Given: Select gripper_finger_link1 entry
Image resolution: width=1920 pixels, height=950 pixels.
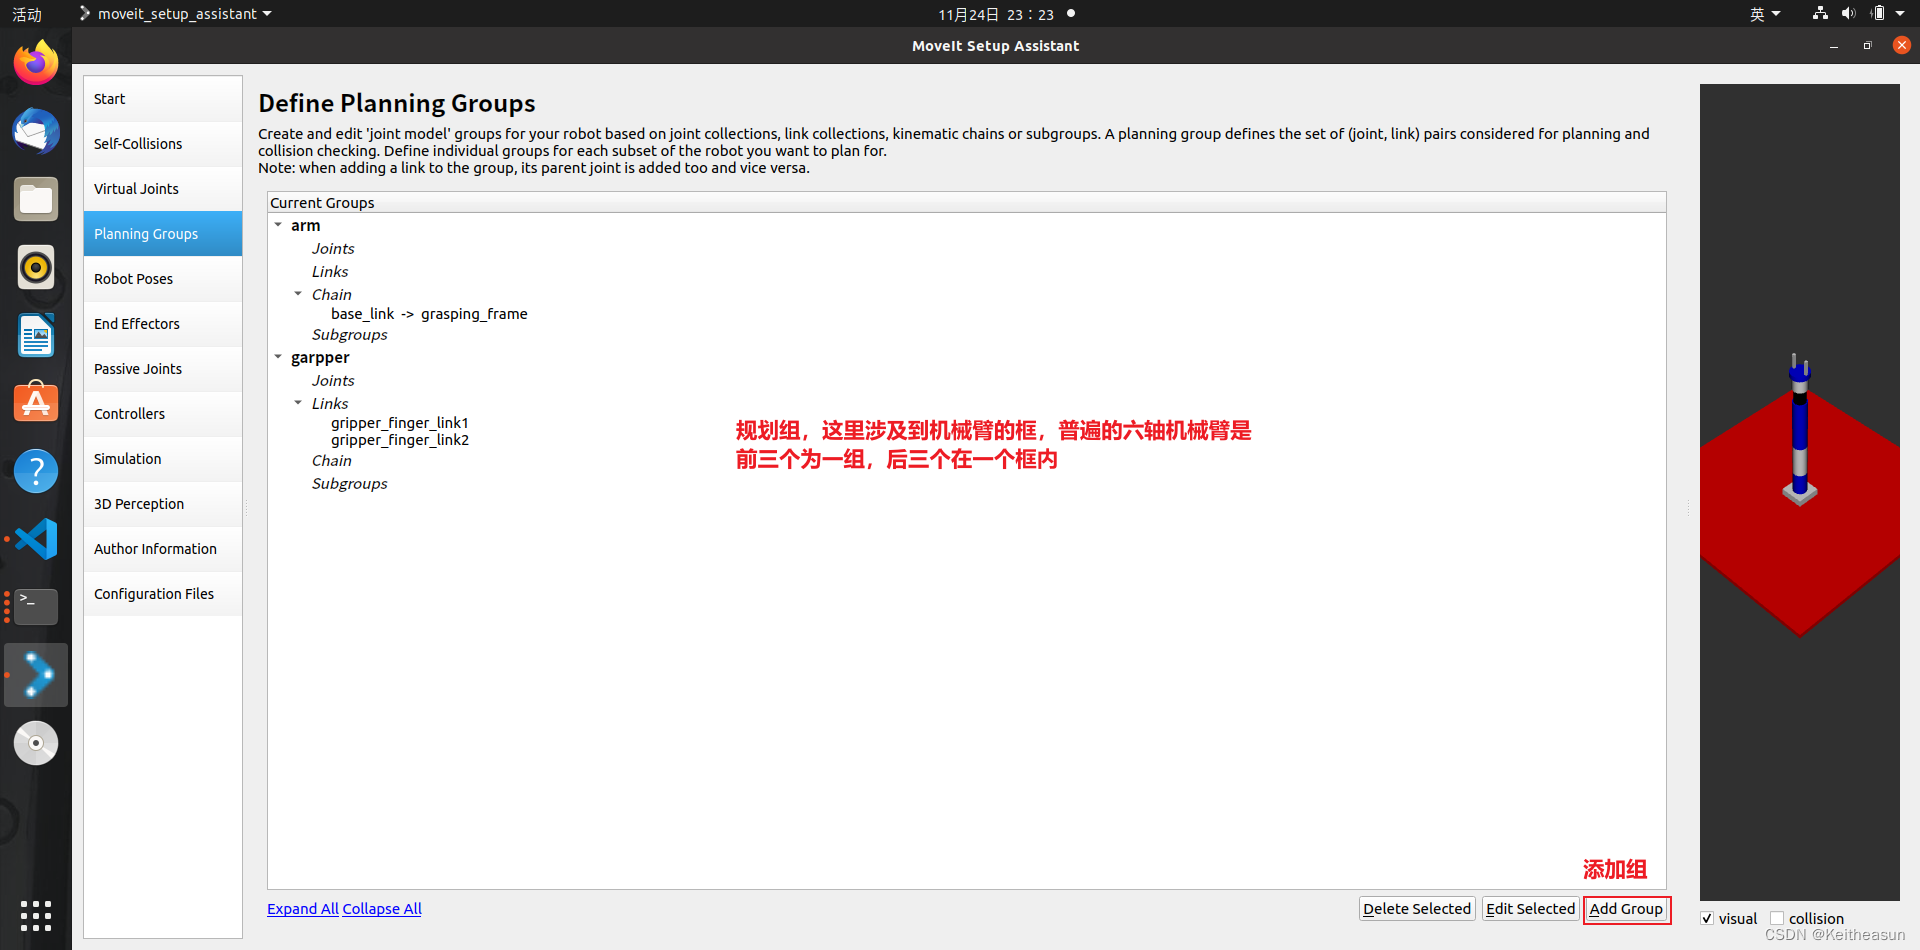Looking at the screenshot, I should (400, 423).
